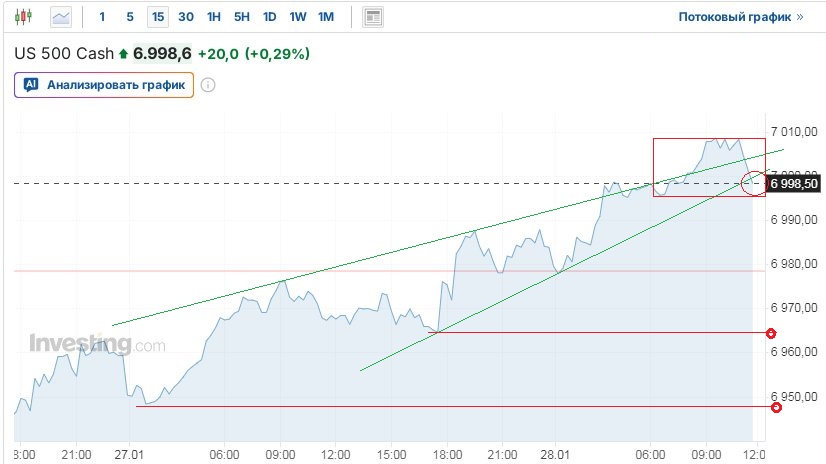
Task: Click the info icon beside the analyze button
Action: [x=208, y=85]
